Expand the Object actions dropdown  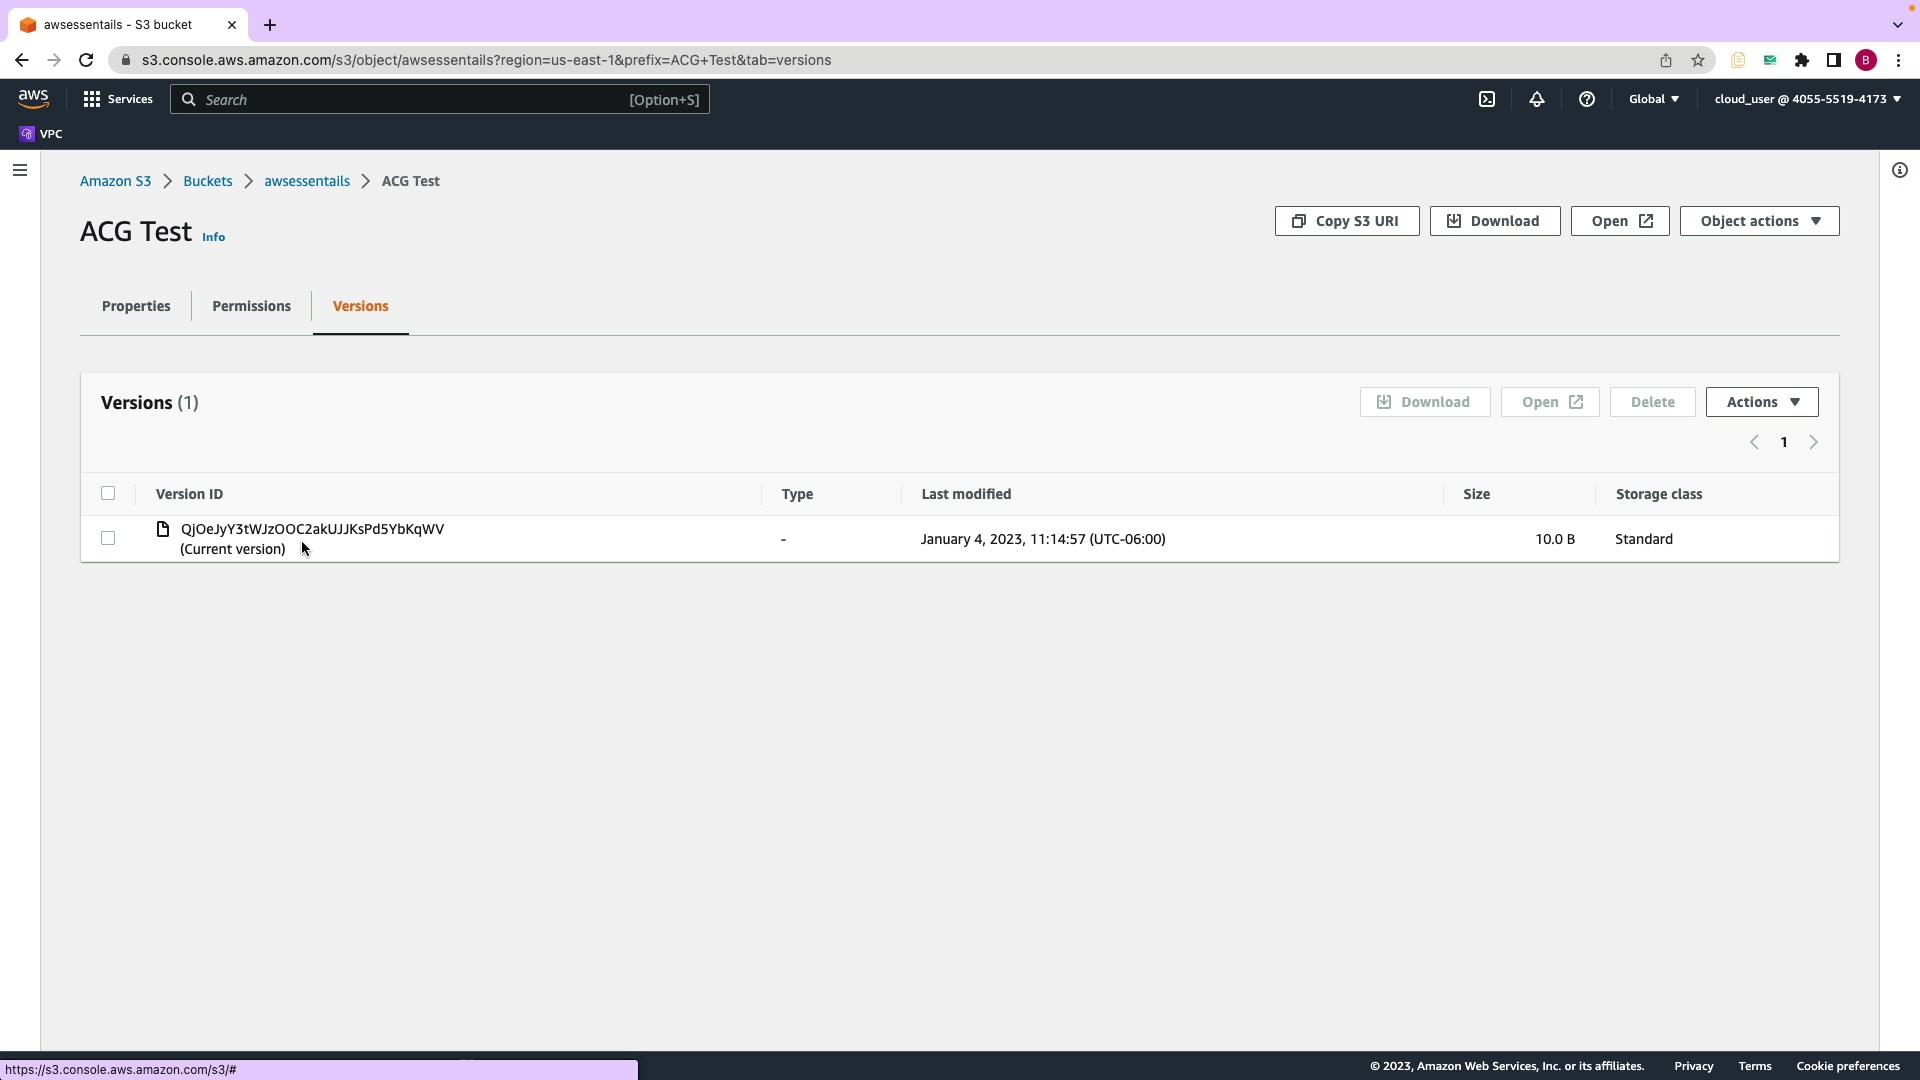(1759, 221)
